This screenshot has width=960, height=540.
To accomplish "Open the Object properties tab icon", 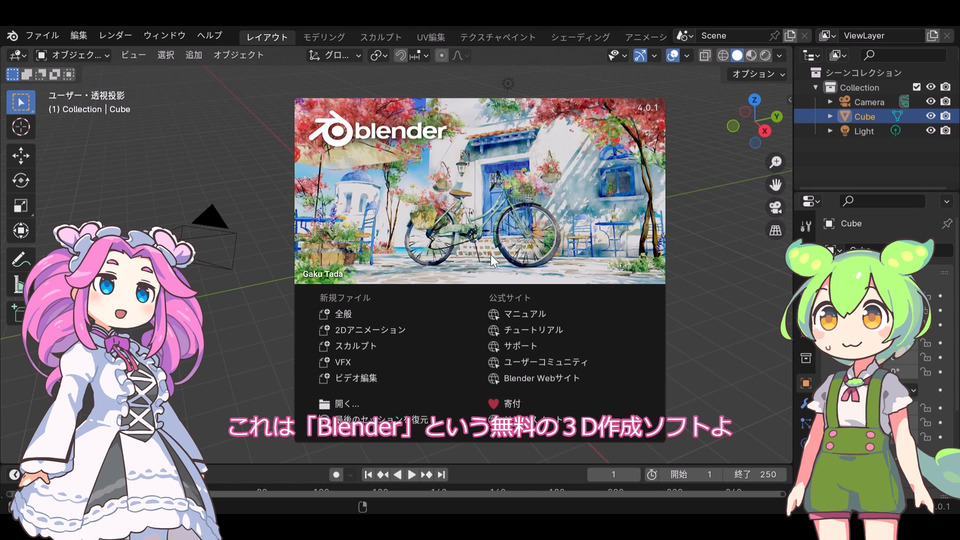I will coord(806,383).
